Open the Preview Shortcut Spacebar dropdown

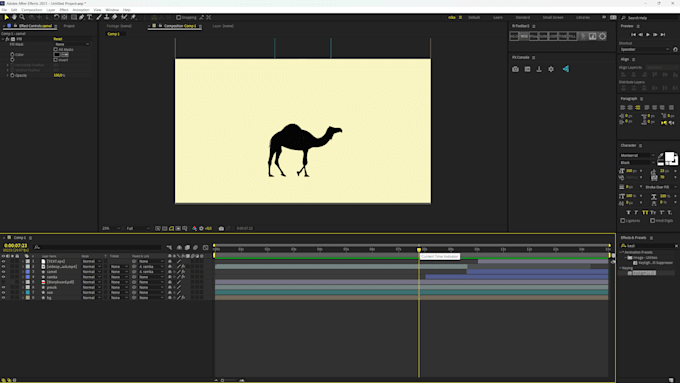[x=644, y=49]
